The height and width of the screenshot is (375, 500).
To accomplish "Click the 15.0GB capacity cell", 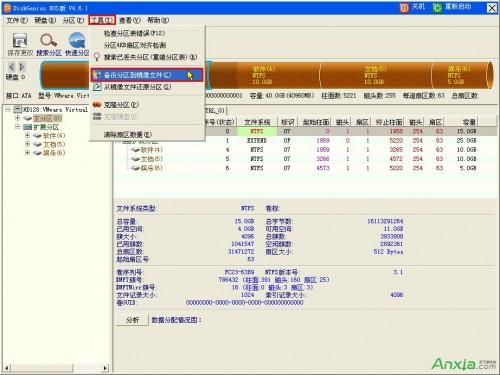I will [x=466, y=131].
